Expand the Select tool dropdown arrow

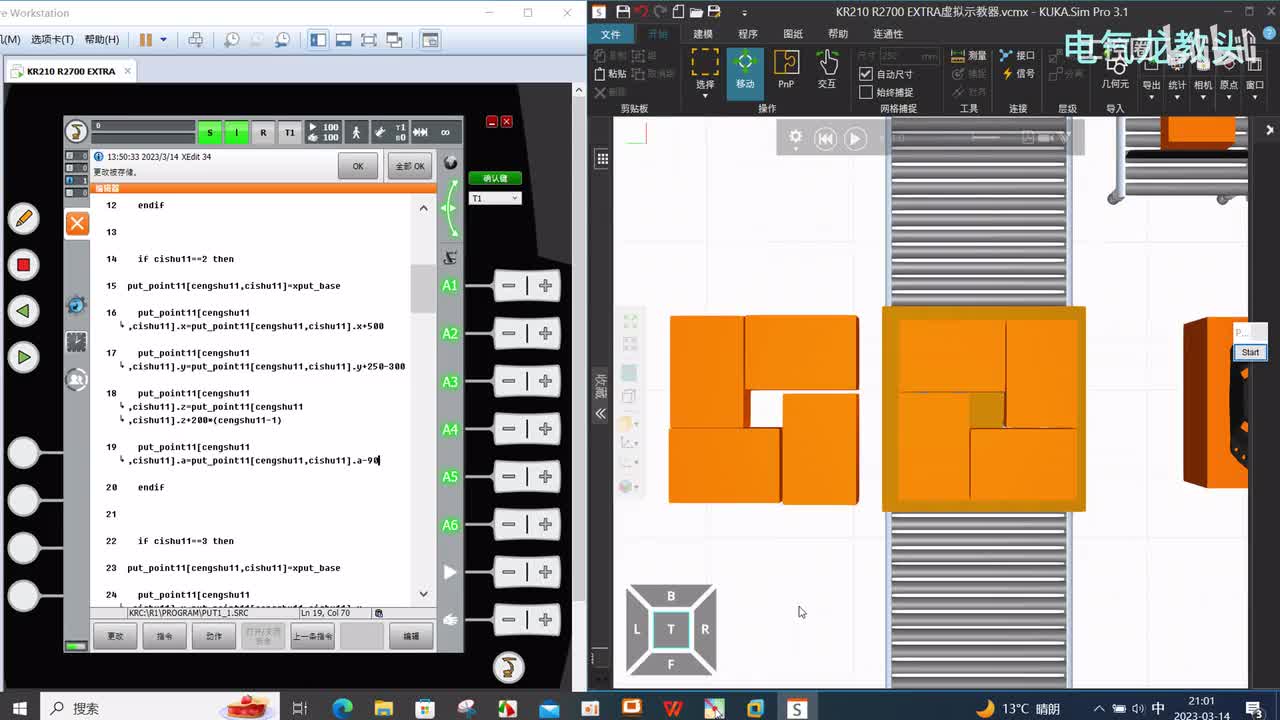(x=705, y=94)
